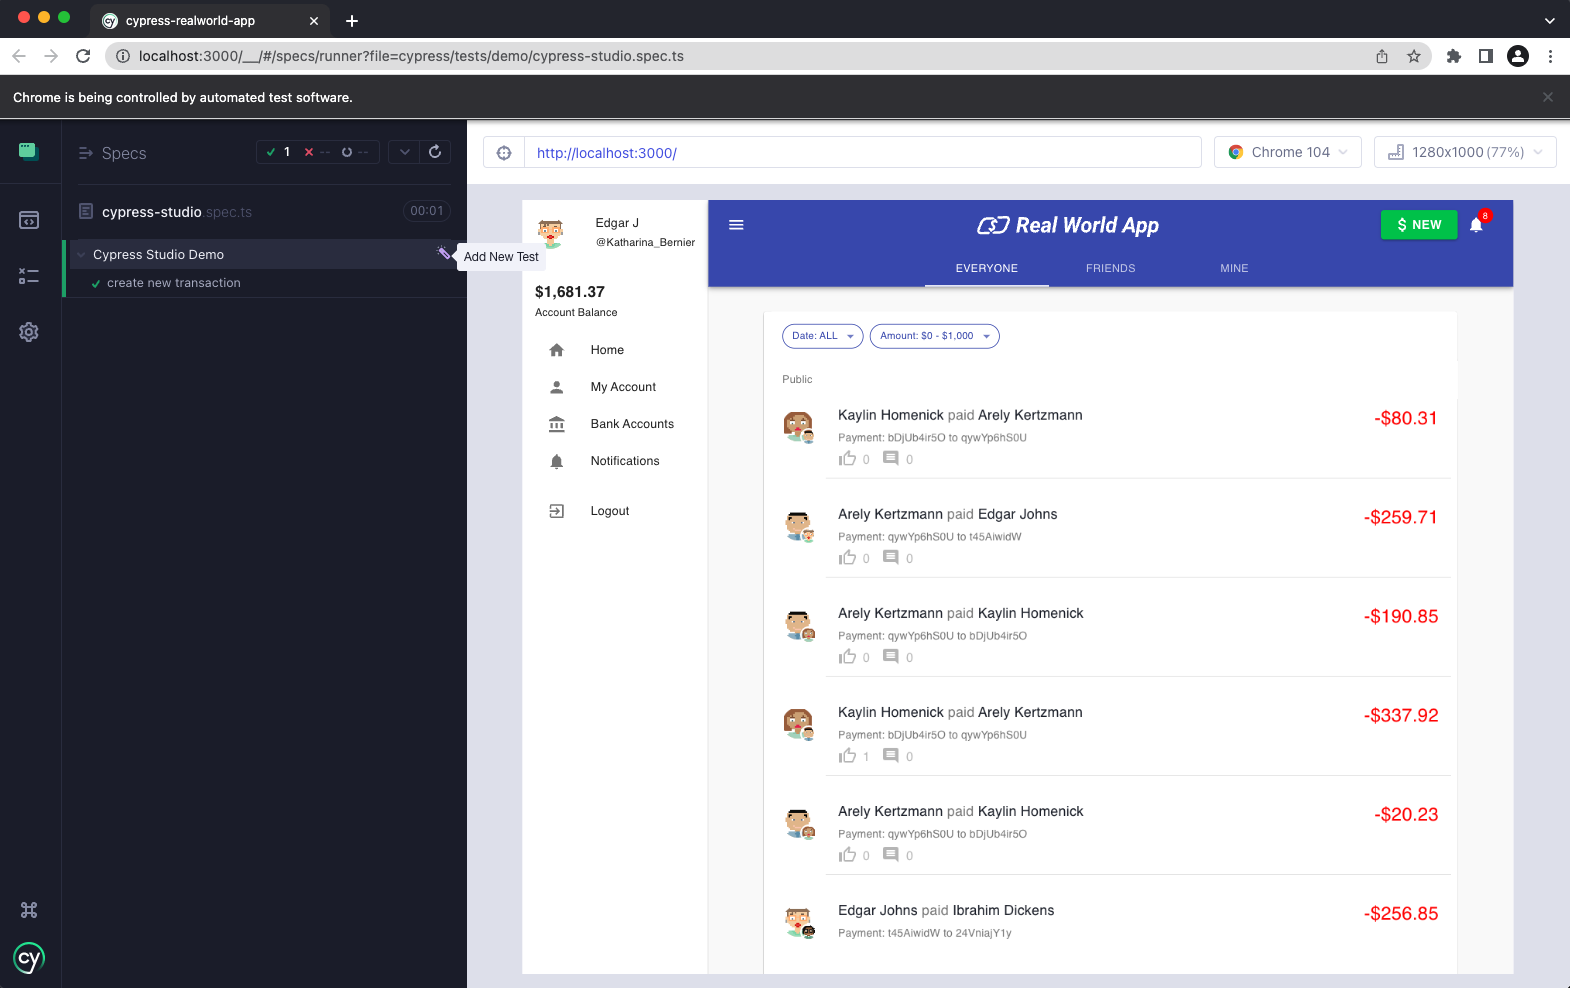Click the green NEW transaction button

pyautogui.click(x=1418, y=225)
